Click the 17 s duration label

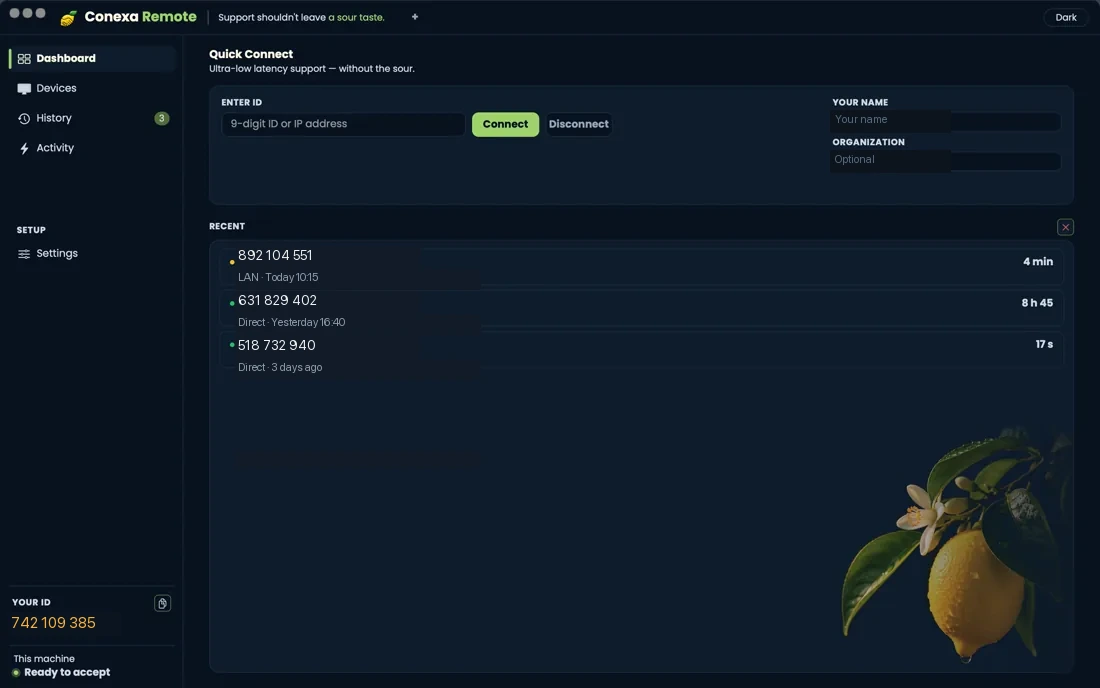[x=1044, y=344]
